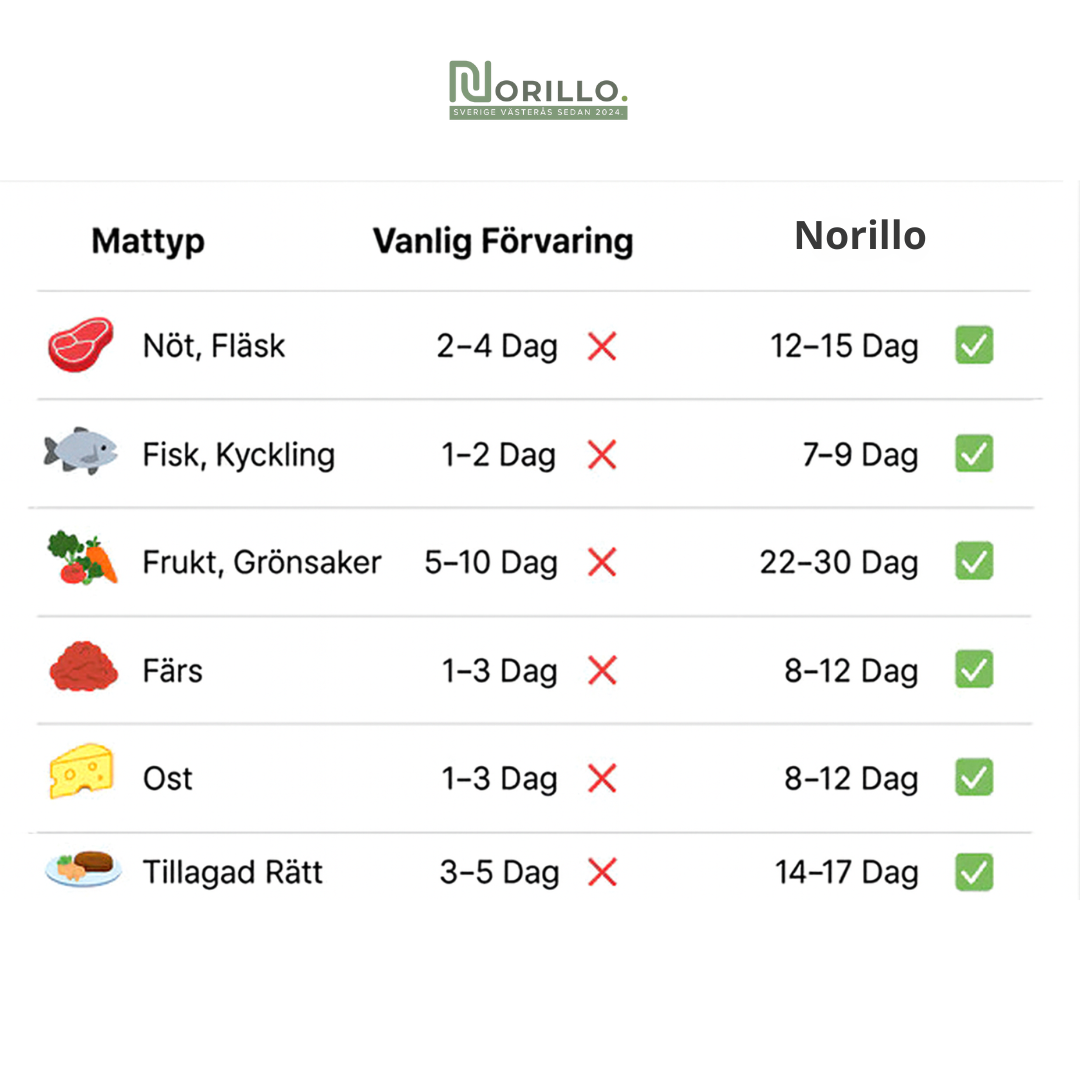This screenshot has height=1080, width=1080.
Task: Click green checkmark next to 14–17 Dag
Action: (973, 871)
